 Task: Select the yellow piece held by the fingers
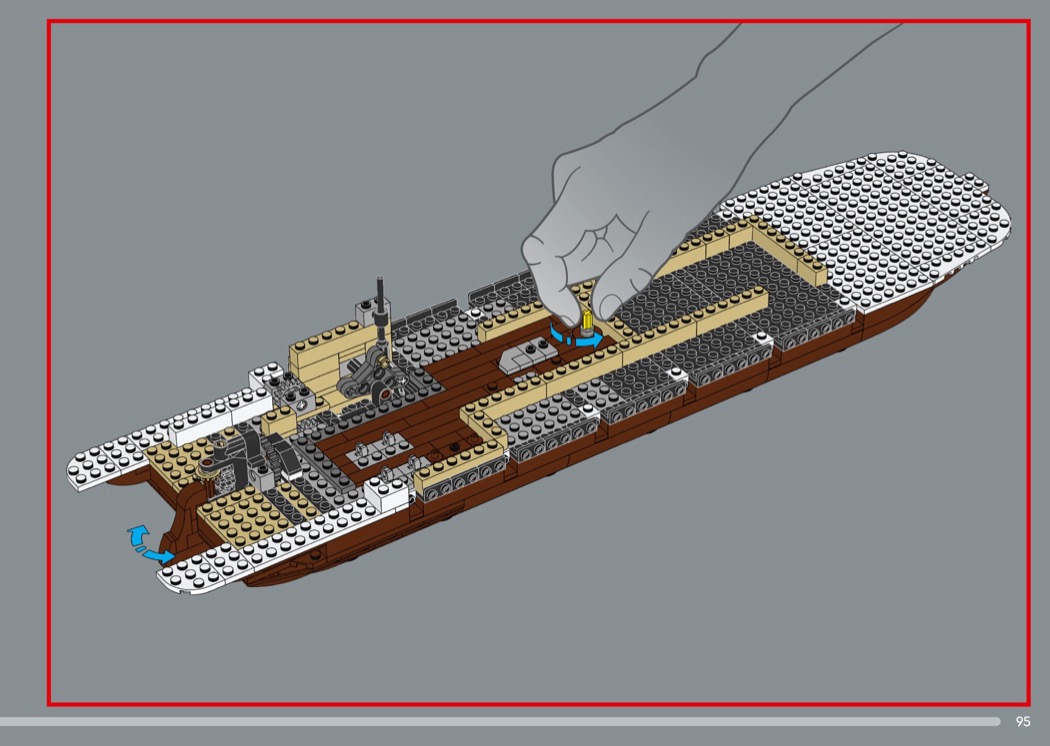(x=586, y=322)
